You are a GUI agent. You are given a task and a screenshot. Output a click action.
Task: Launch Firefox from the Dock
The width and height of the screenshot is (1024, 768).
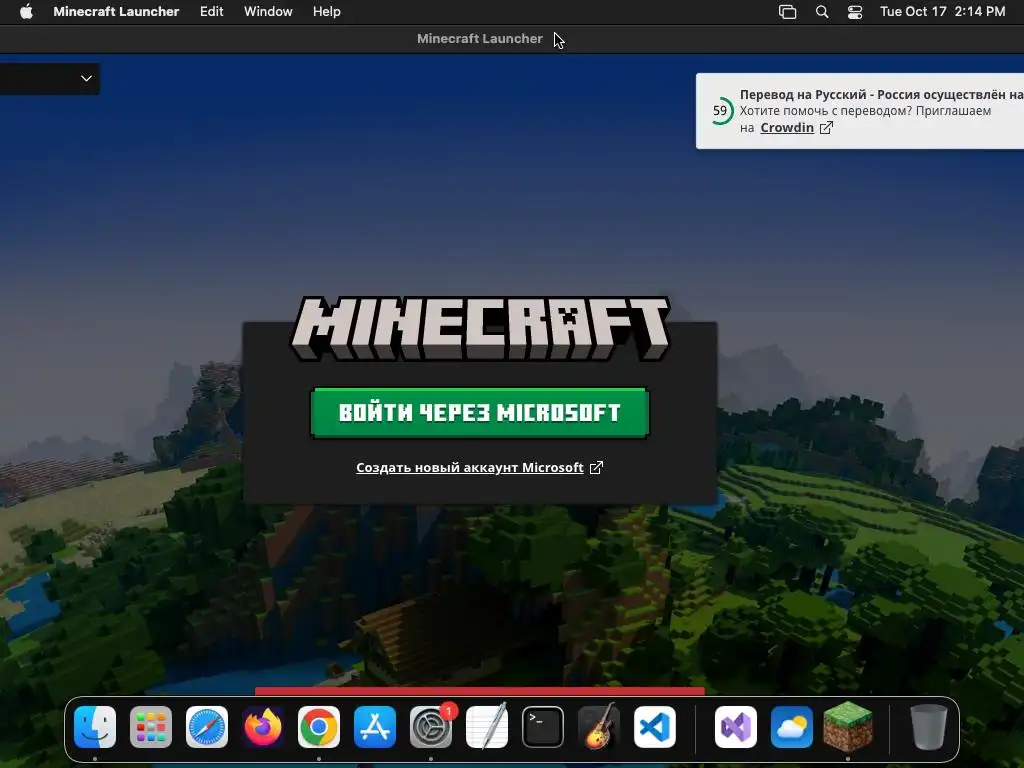263,727
